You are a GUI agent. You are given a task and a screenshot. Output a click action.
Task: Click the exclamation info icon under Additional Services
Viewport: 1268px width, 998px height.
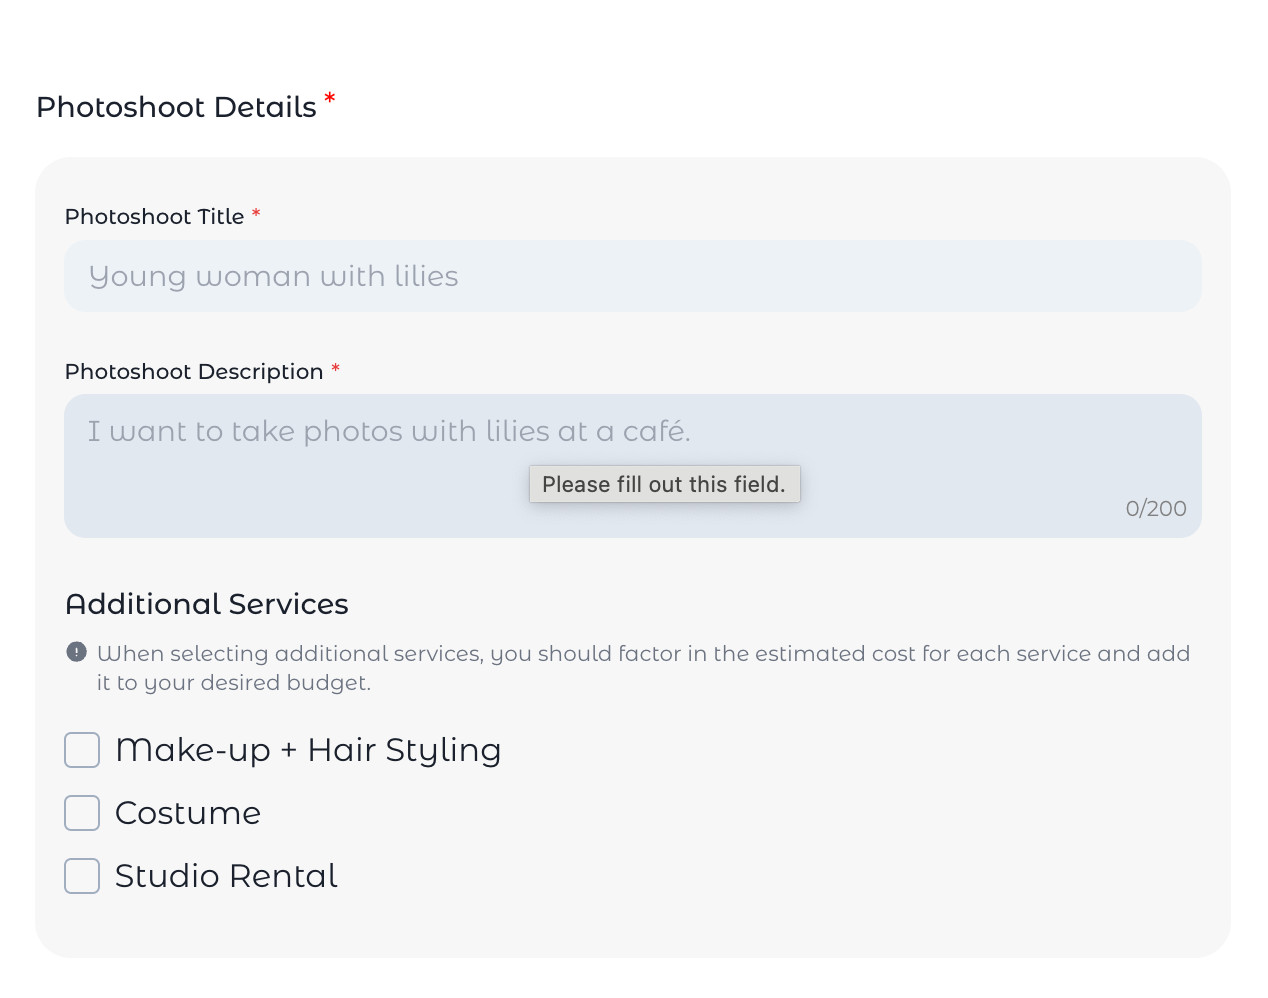76,652
